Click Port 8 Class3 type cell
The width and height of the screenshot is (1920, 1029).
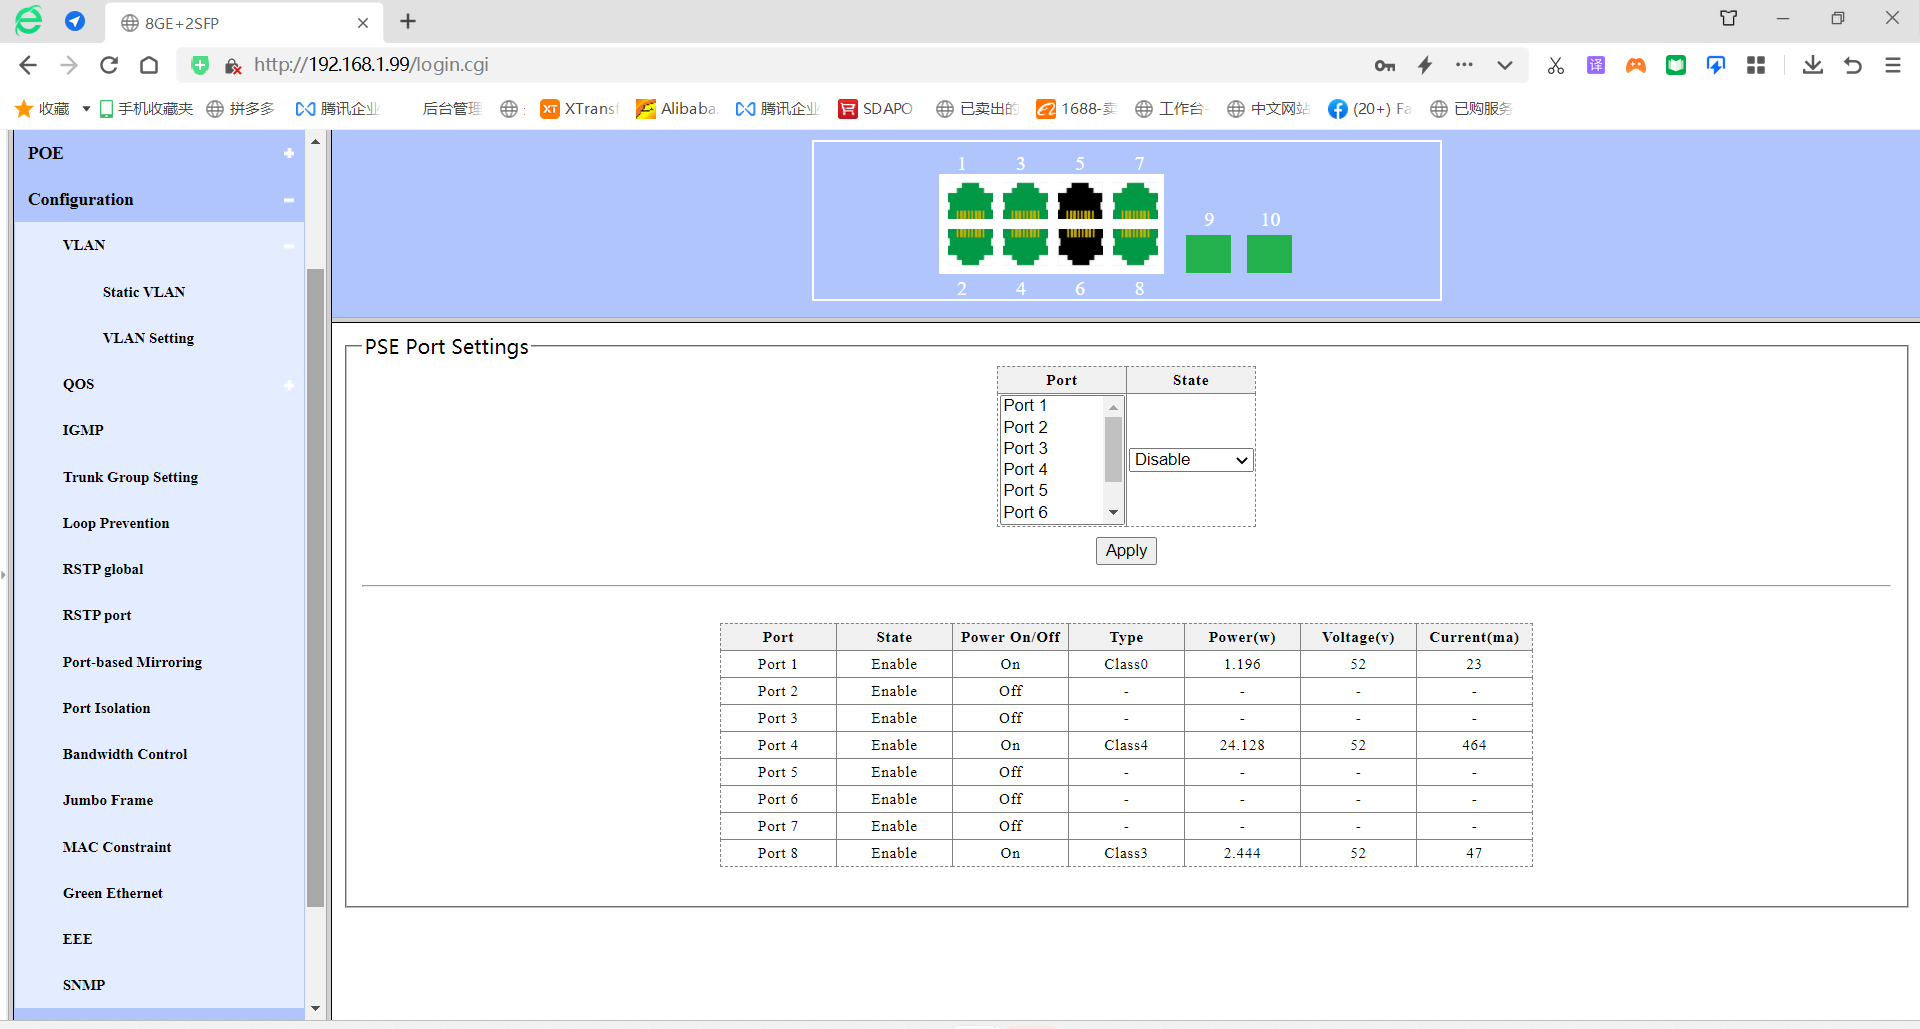1126,853
